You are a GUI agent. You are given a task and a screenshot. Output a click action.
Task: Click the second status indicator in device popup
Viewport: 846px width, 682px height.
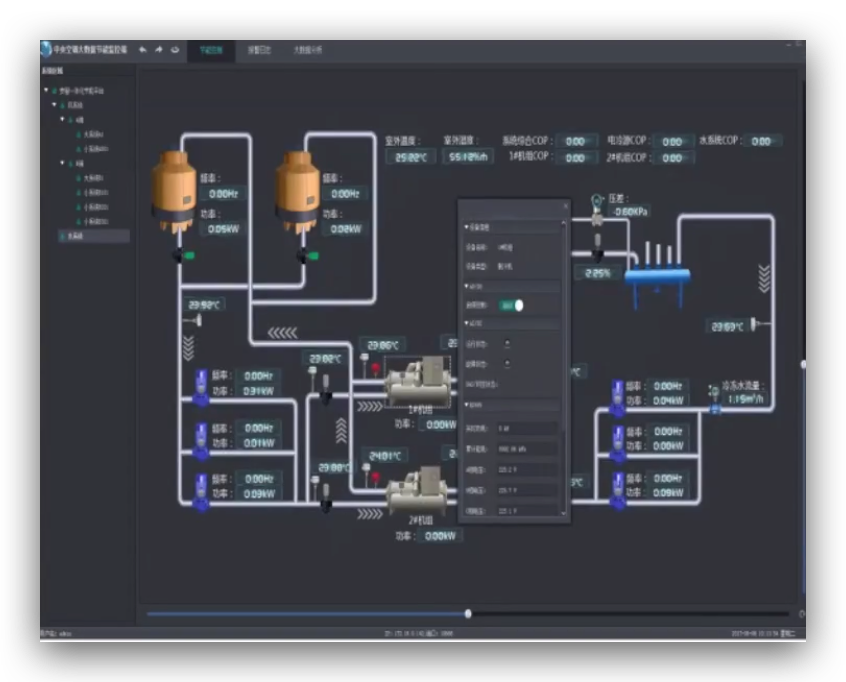click(x=508, y=362)
